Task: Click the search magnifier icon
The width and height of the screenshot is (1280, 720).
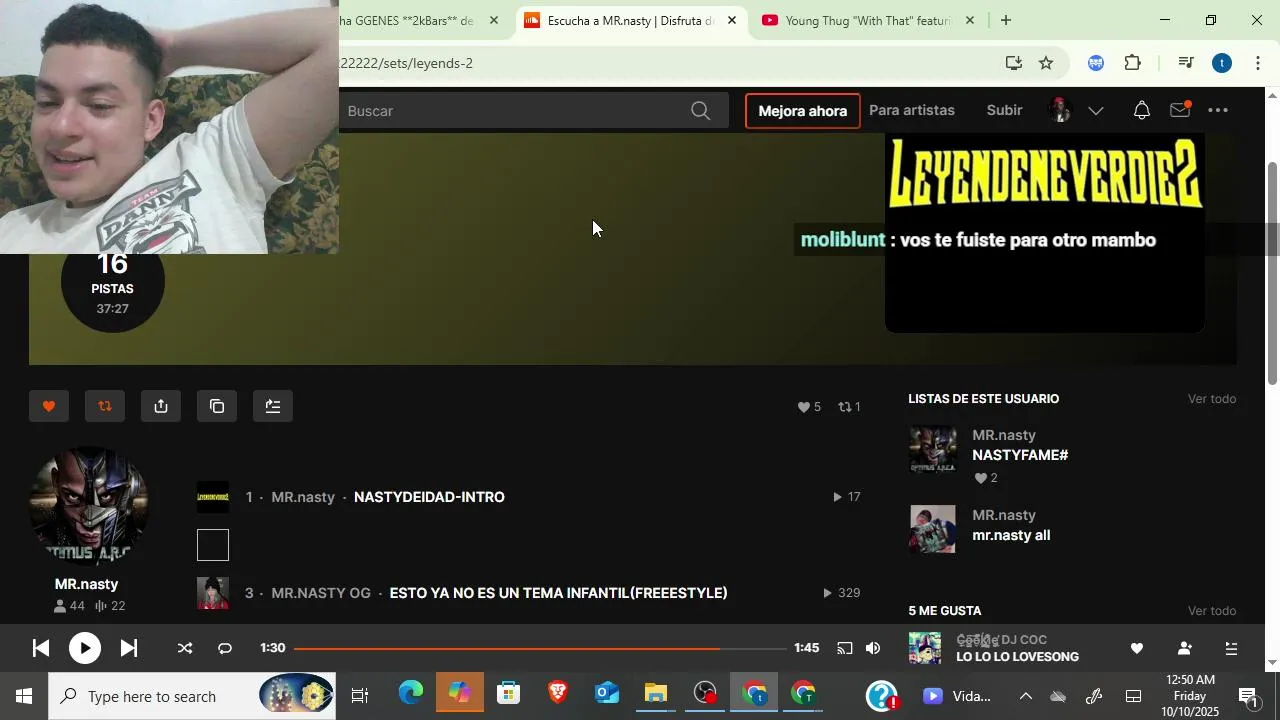Action: click(x=701, y=111)
